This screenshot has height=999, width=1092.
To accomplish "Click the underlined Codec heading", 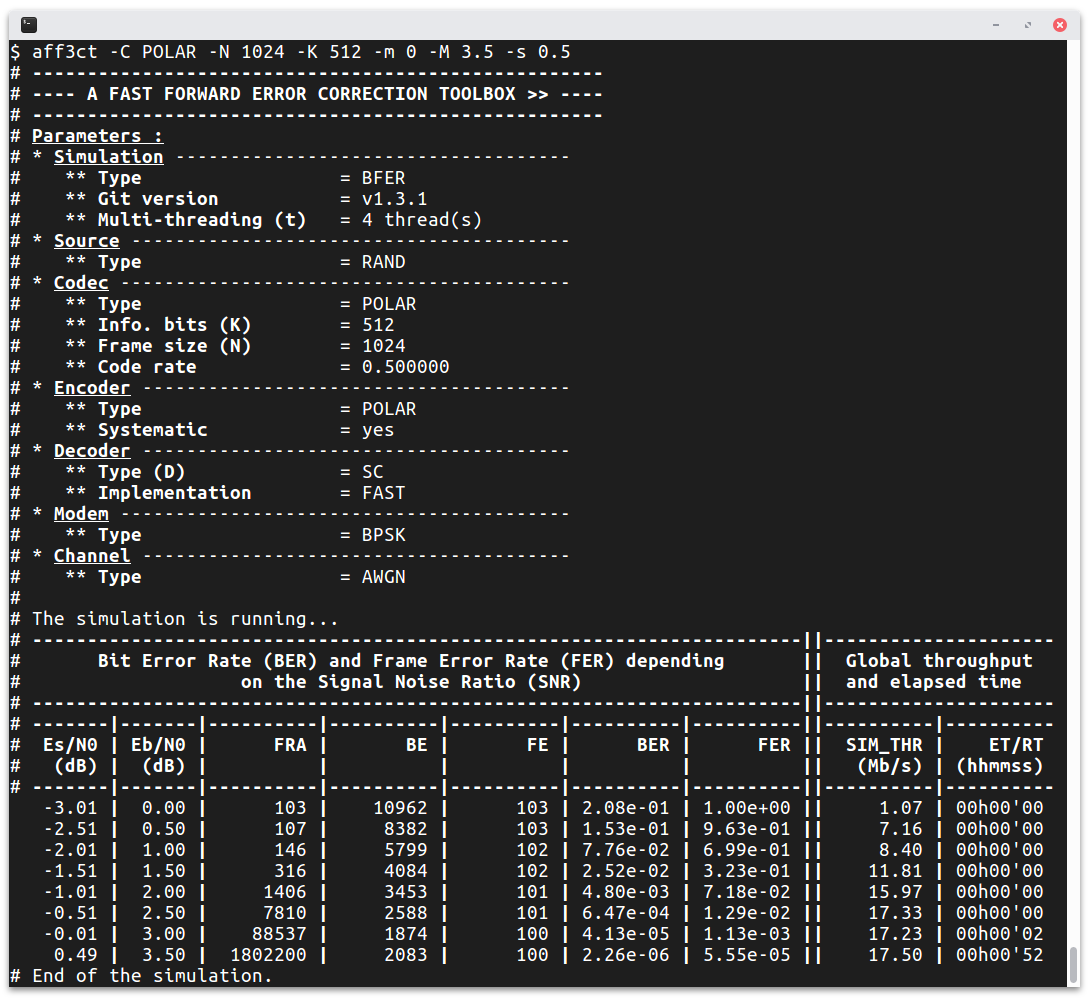I will (x=81, y=283).
